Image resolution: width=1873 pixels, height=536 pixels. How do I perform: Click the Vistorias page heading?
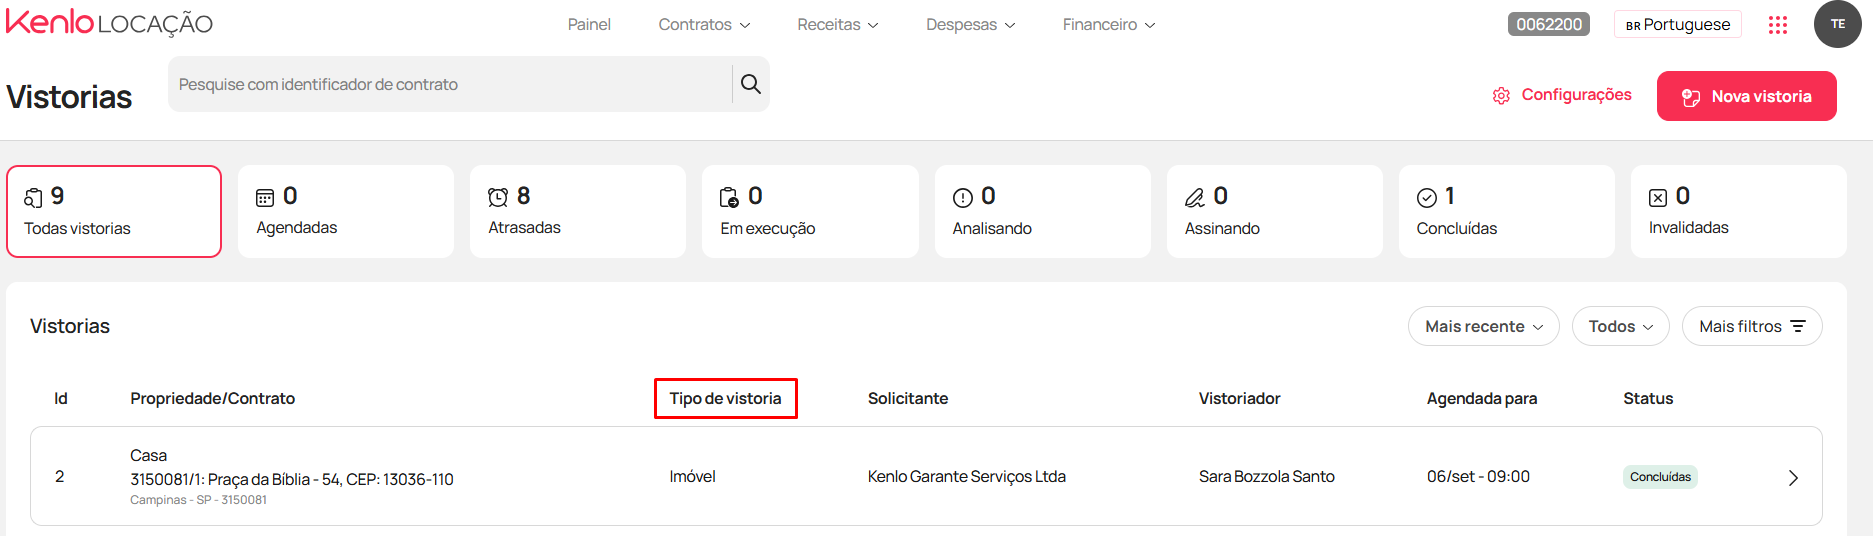[69, 97]
